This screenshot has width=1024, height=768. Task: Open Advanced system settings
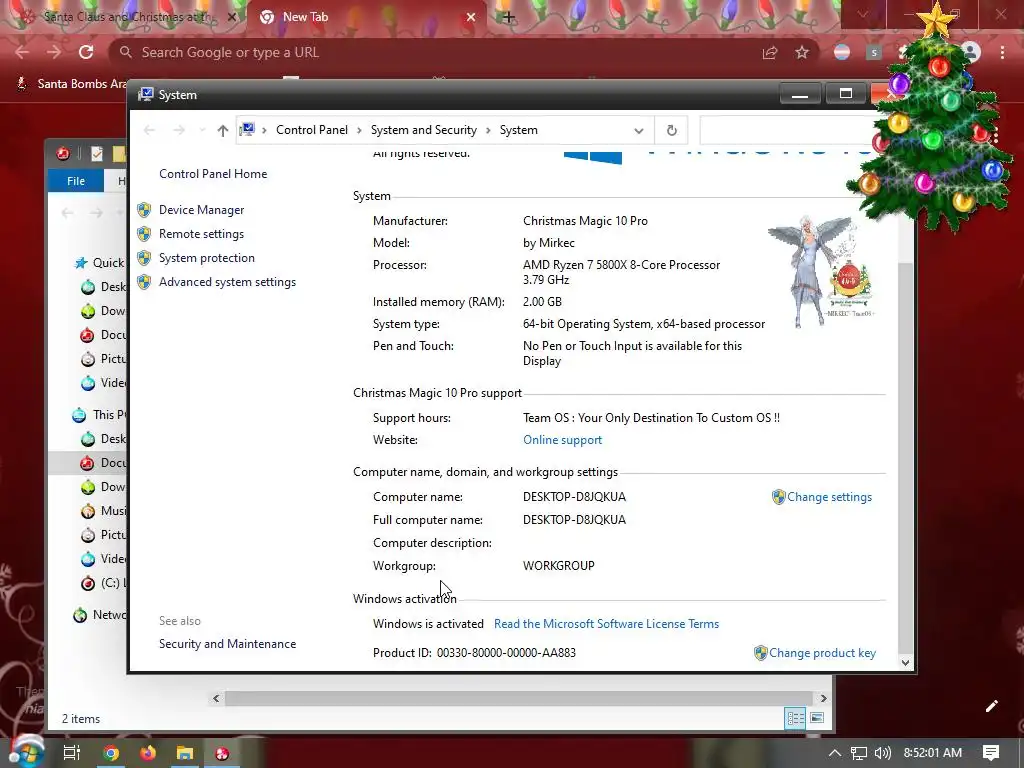coord(227,282)
